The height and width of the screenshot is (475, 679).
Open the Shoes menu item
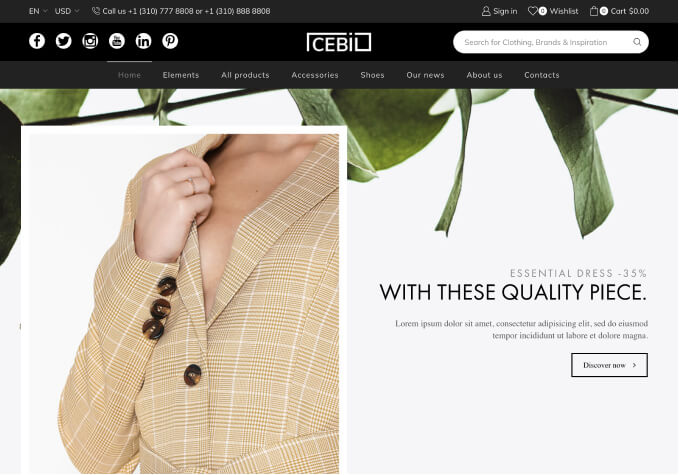tap(372, 75)
